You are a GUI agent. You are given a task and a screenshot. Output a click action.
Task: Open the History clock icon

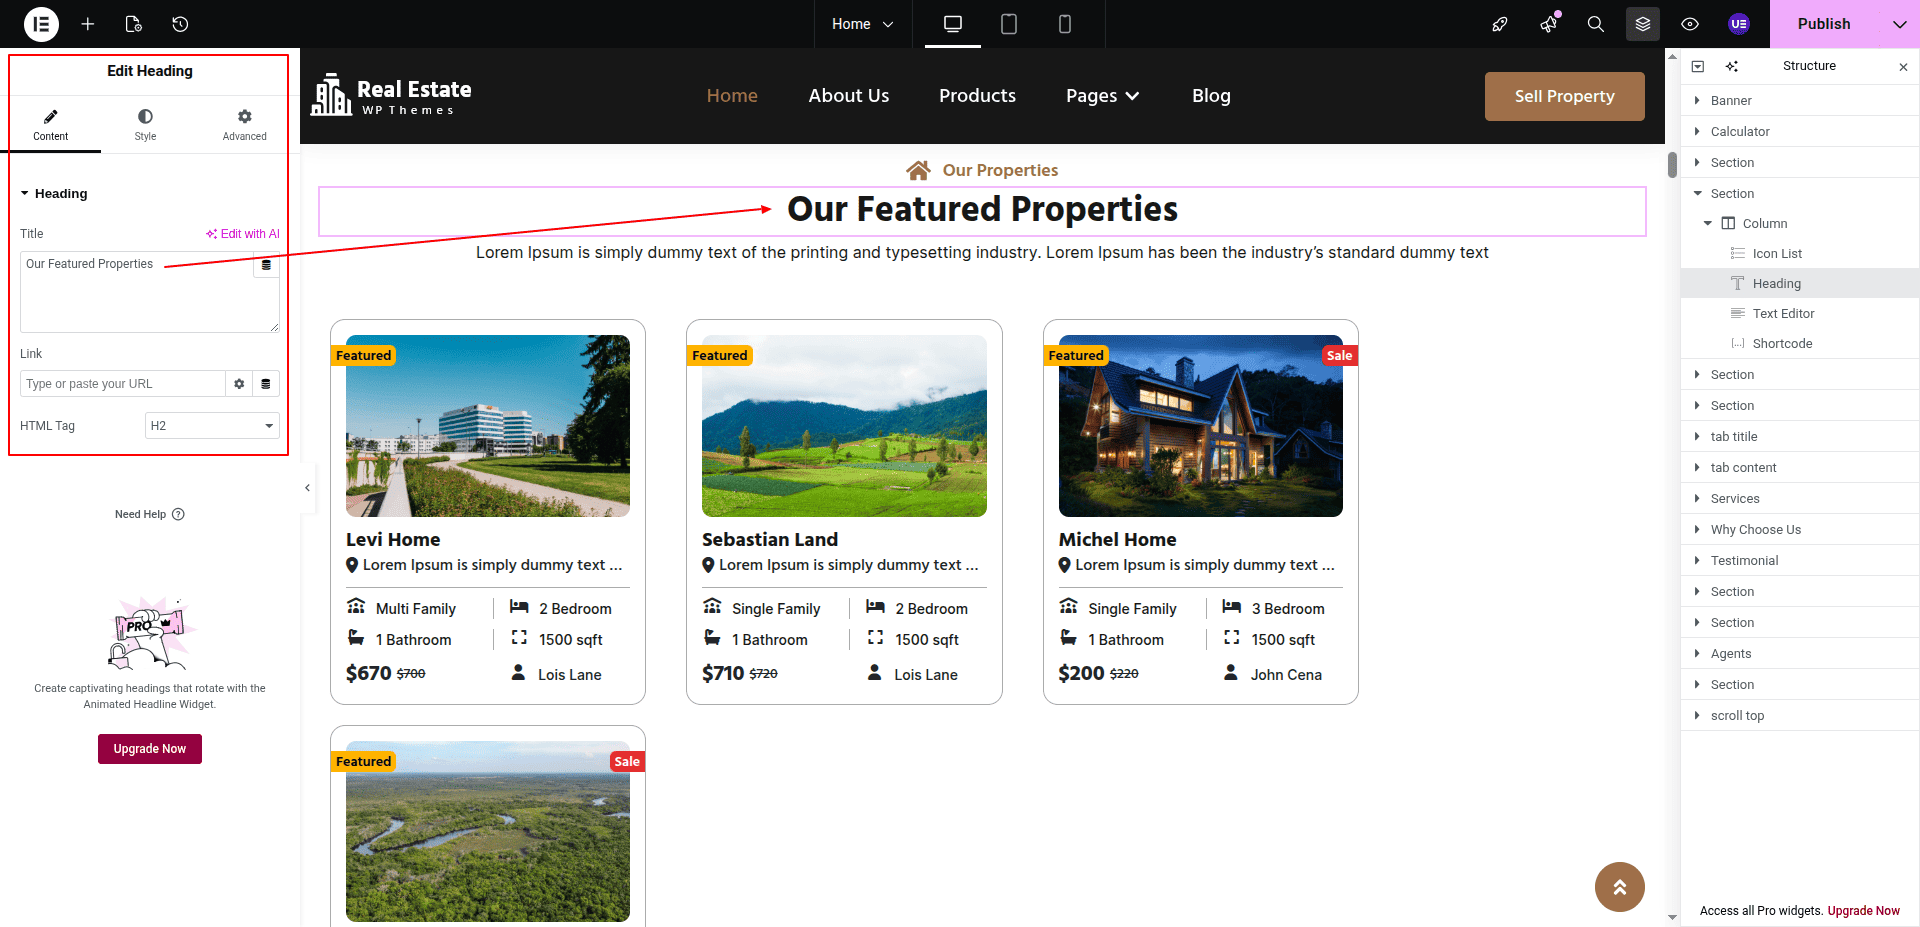pyautogui.click(x=180, y=24)
